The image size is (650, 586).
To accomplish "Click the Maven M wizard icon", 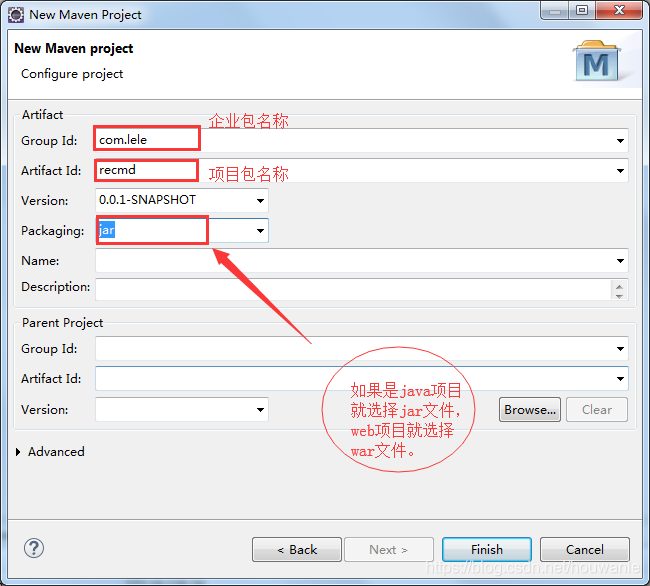I will (596, 61).
